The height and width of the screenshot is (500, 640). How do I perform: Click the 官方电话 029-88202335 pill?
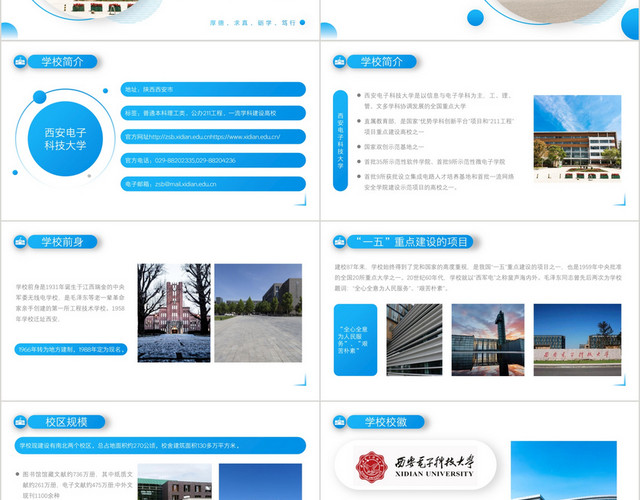(213, 160)
